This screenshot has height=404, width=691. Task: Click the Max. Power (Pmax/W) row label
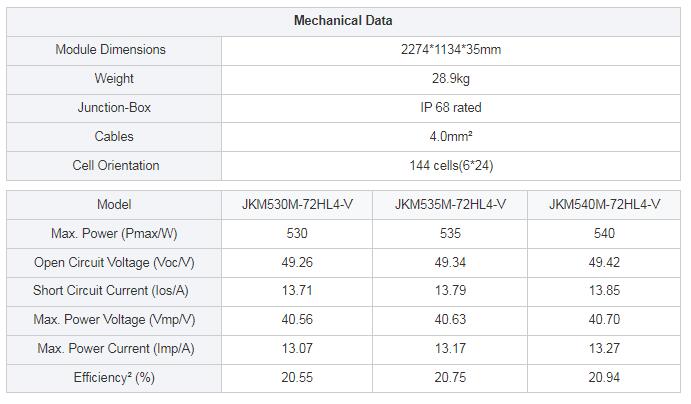coord(114,234)
